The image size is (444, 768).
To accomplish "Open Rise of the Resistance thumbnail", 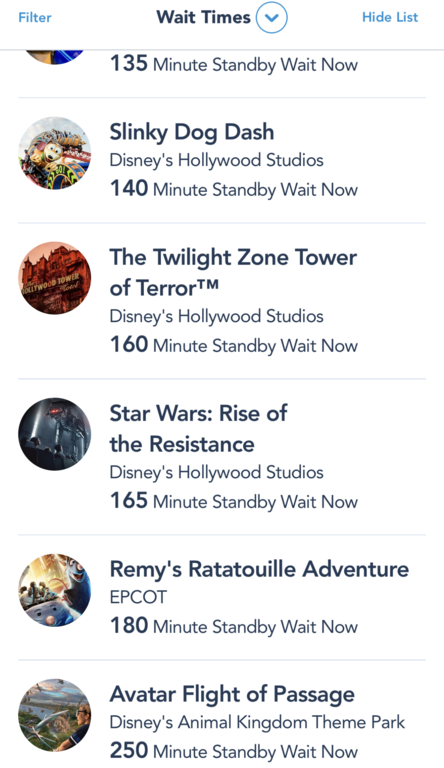I will coord(55,434).
